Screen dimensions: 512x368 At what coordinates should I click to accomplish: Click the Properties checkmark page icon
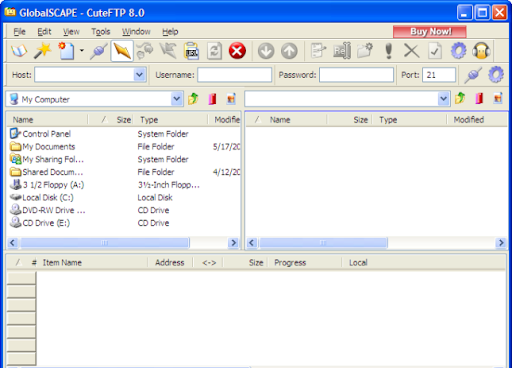point(435,51)
